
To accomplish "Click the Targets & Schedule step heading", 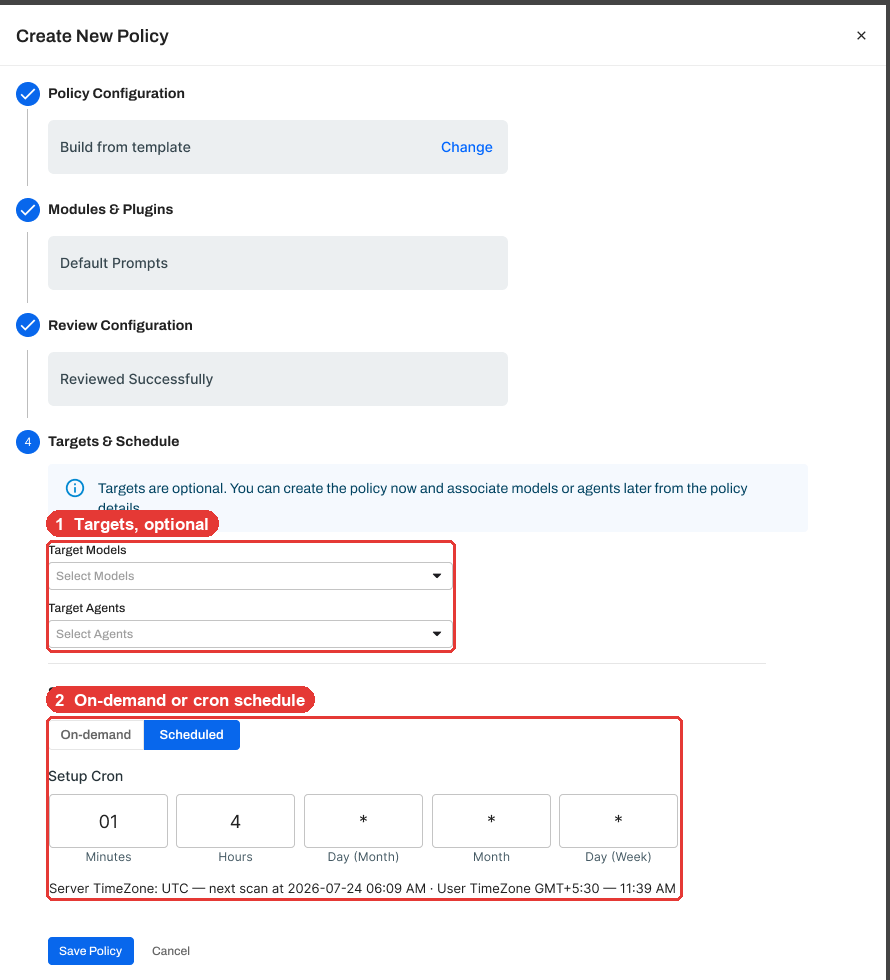I will (114, 441).
